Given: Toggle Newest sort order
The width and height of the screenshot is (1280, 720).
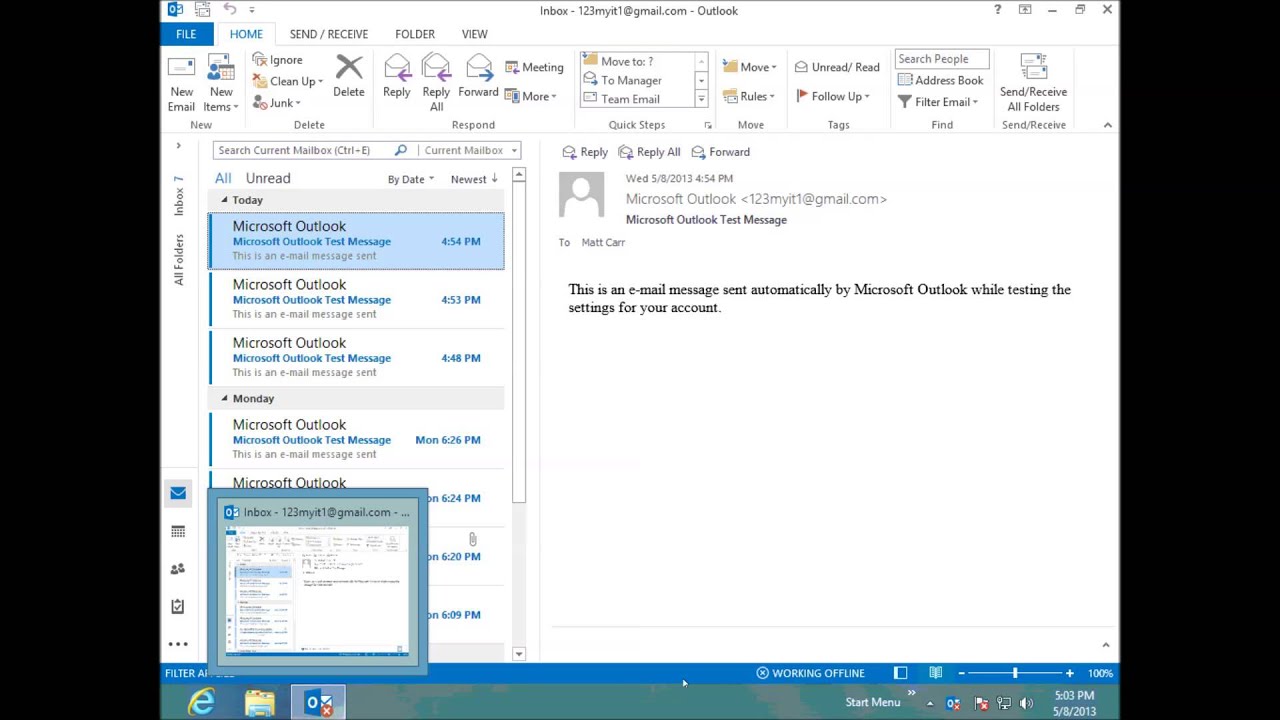Looking at the screenshot, I should pyautogui.click(x=474, y=179).
